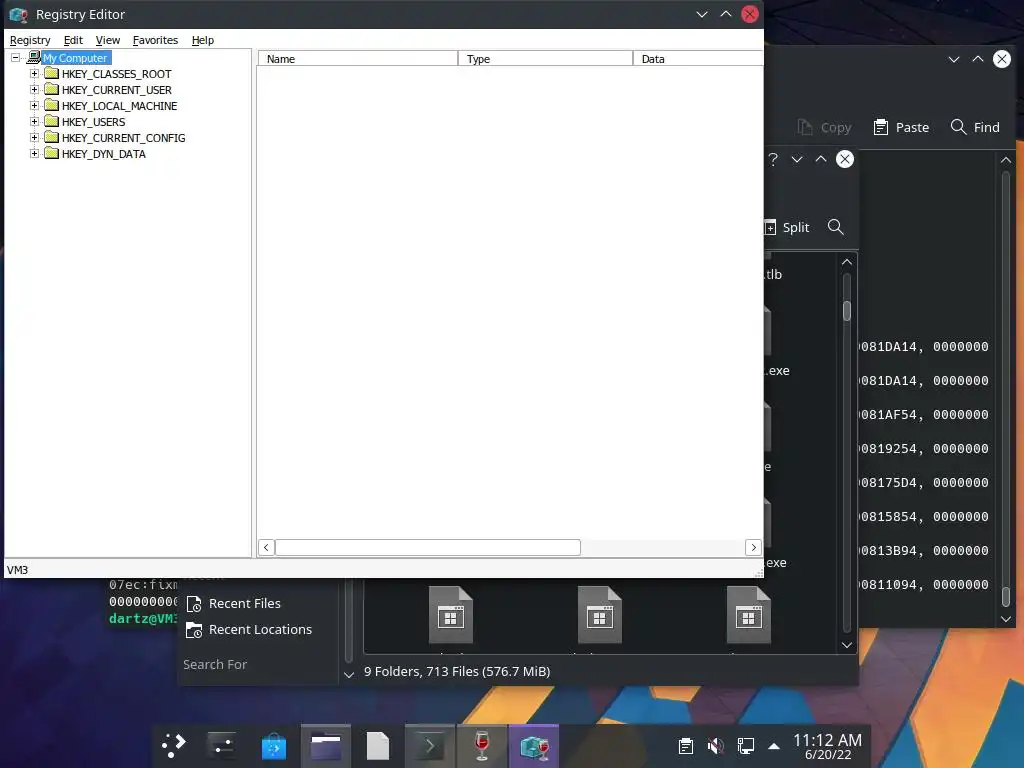Open the KDE application launcher

coord(174,745)
